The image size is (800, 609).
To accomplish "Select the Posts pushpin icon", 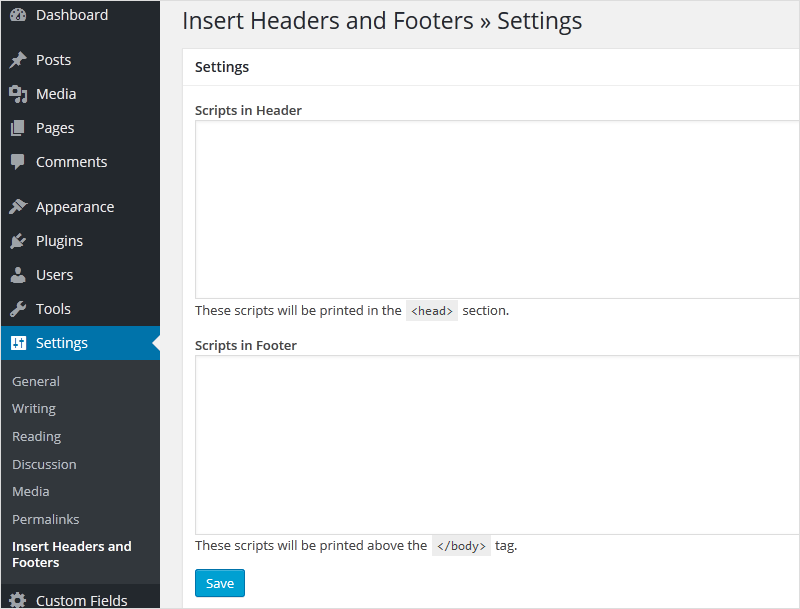I will pyautogui.click(x=18, y=60).
